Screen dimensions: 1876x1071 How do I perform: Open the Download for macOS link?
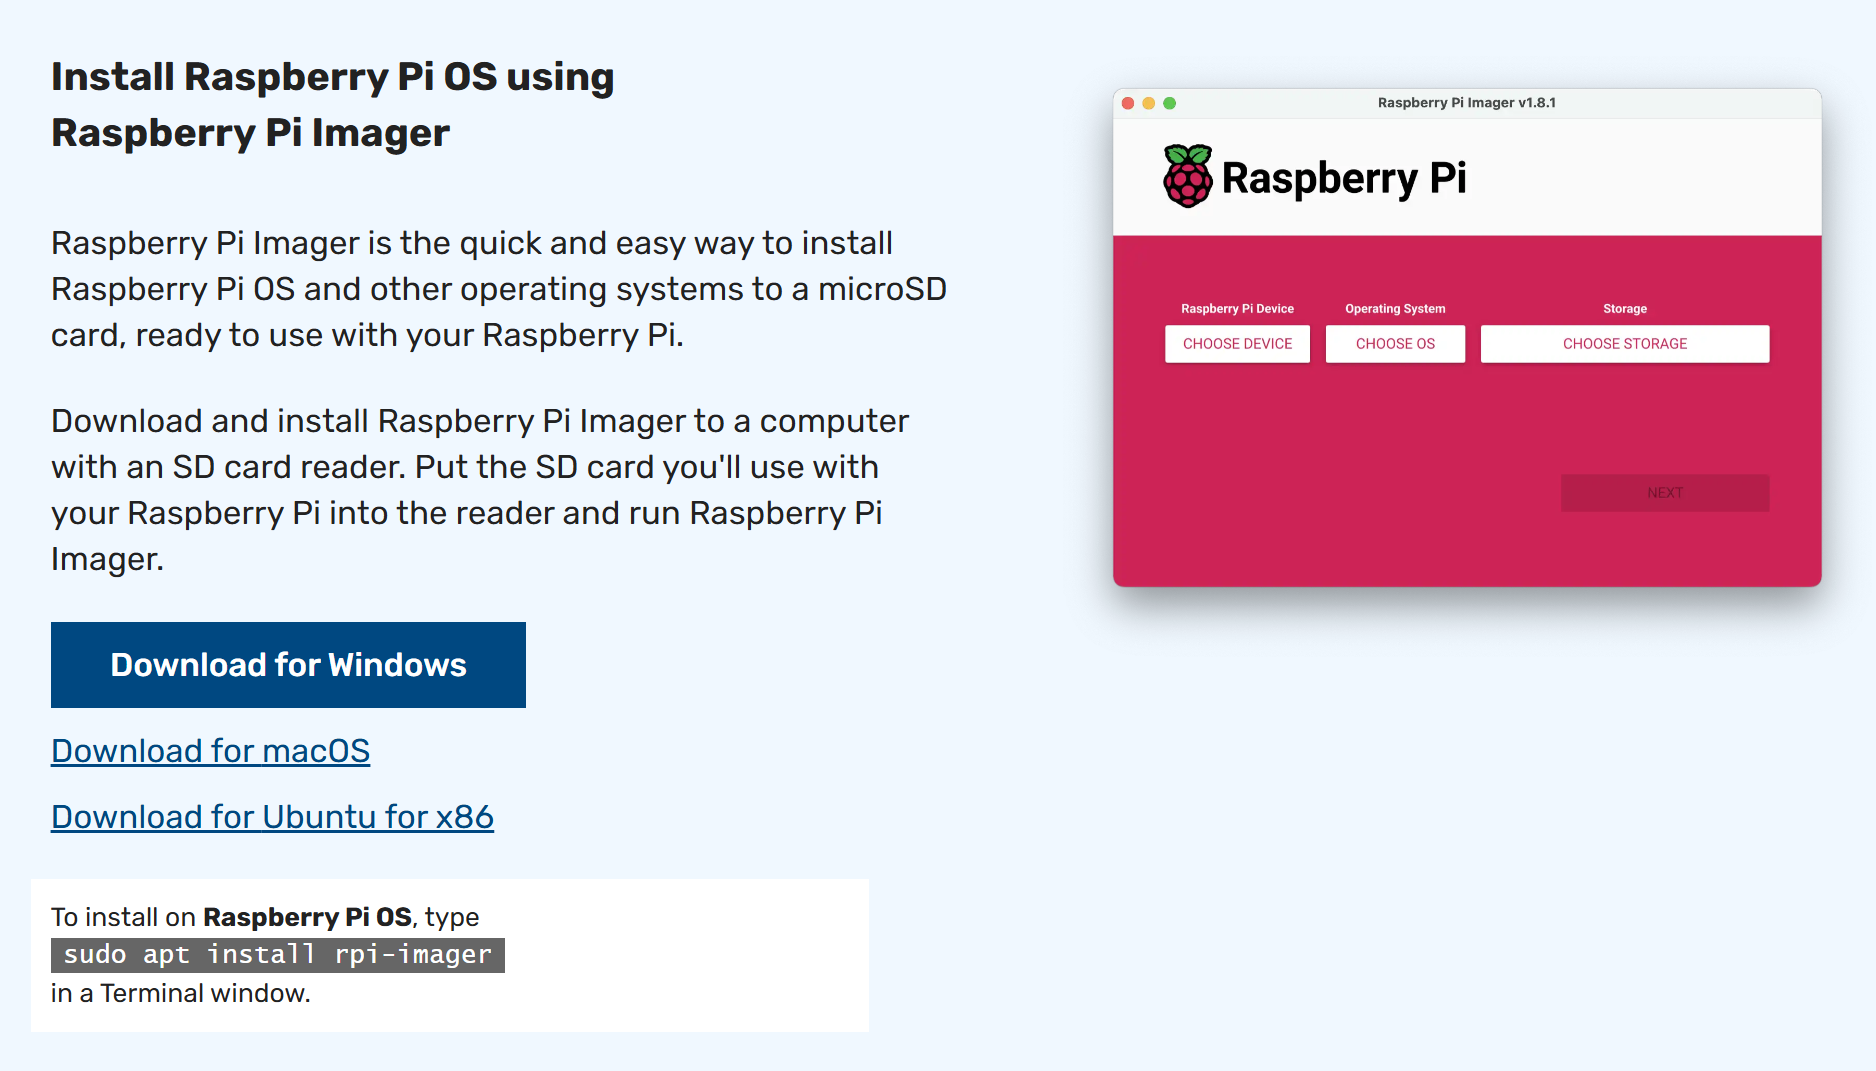(x=211, y=751)
